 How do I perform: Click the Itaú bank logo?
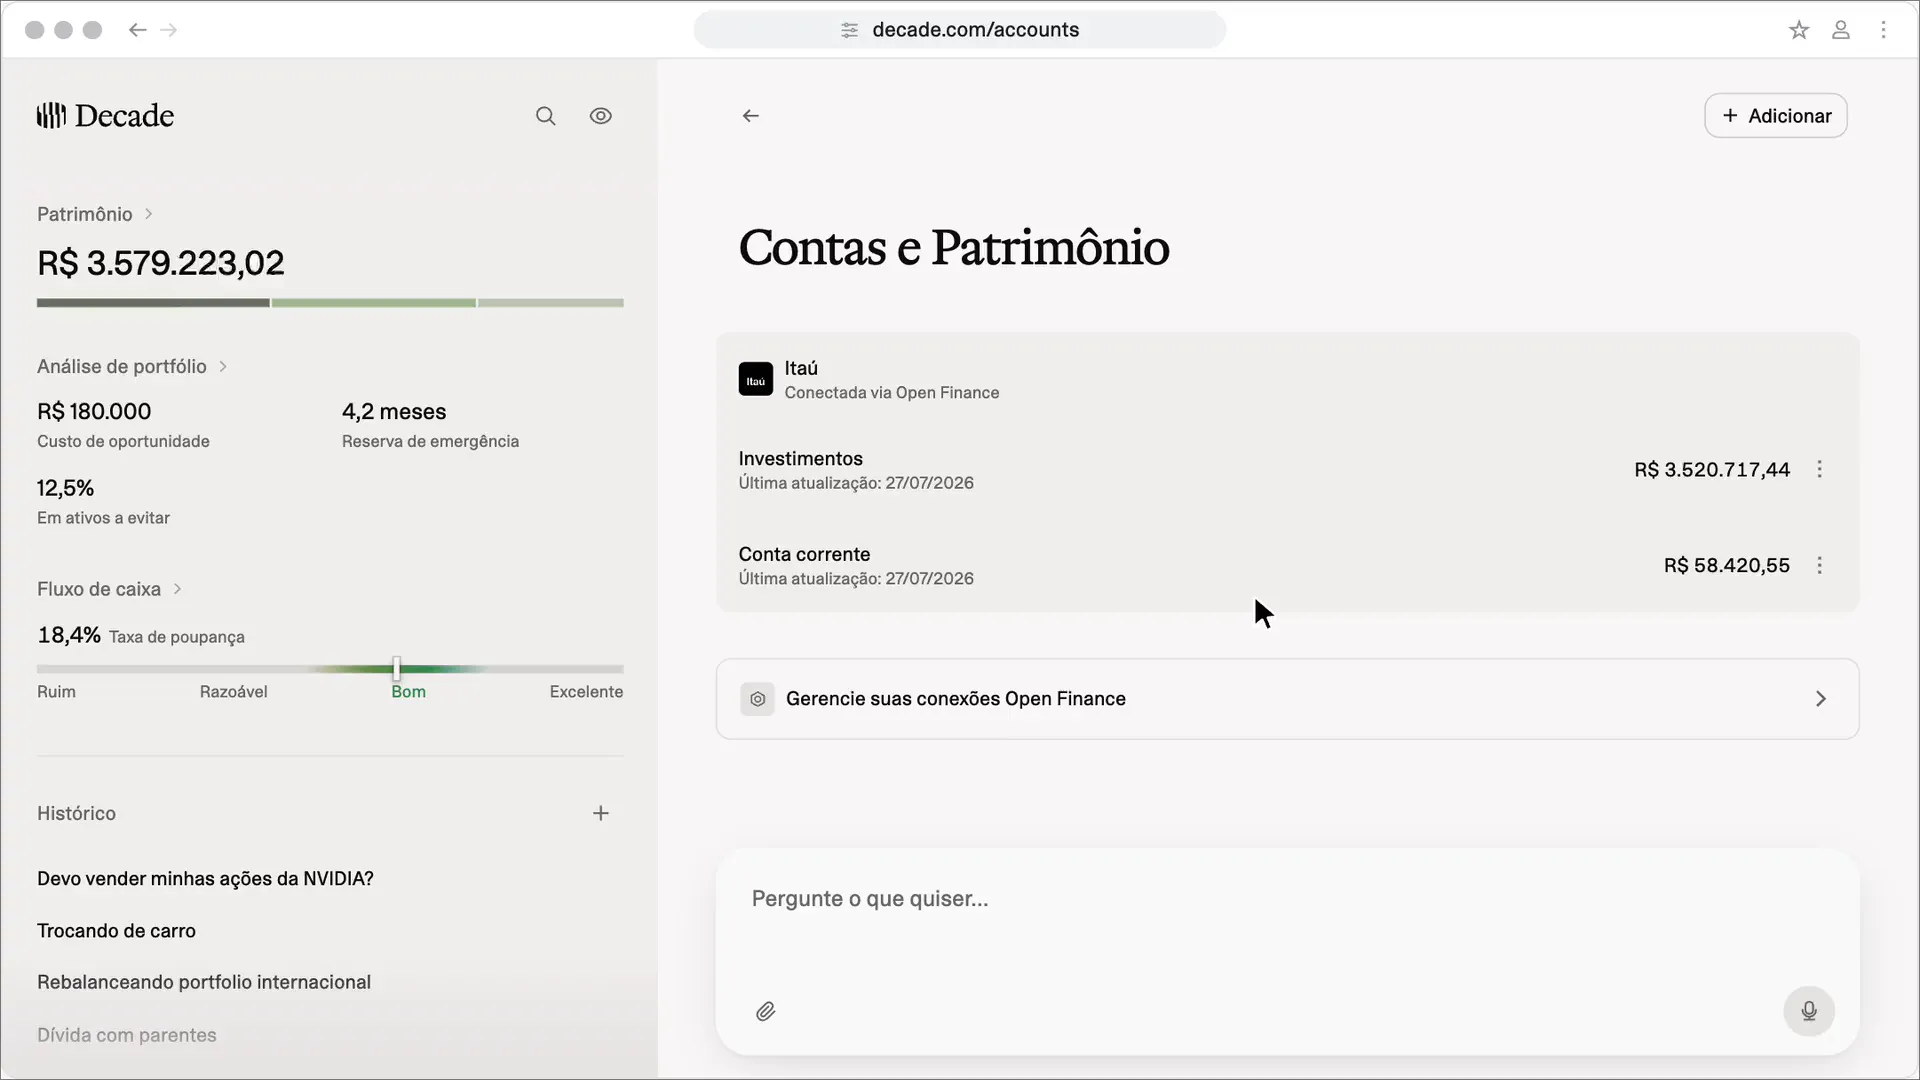[x=756, y=380]
